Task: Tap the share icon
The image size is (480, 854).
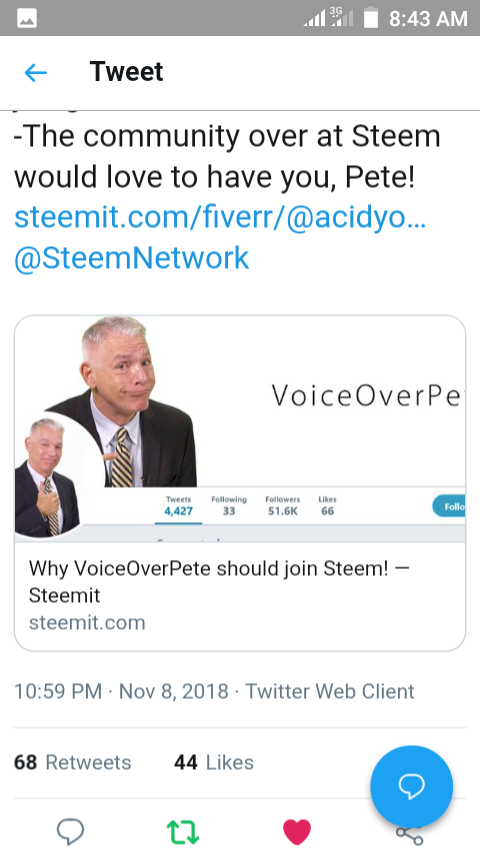Action: [x=409, y=834]
